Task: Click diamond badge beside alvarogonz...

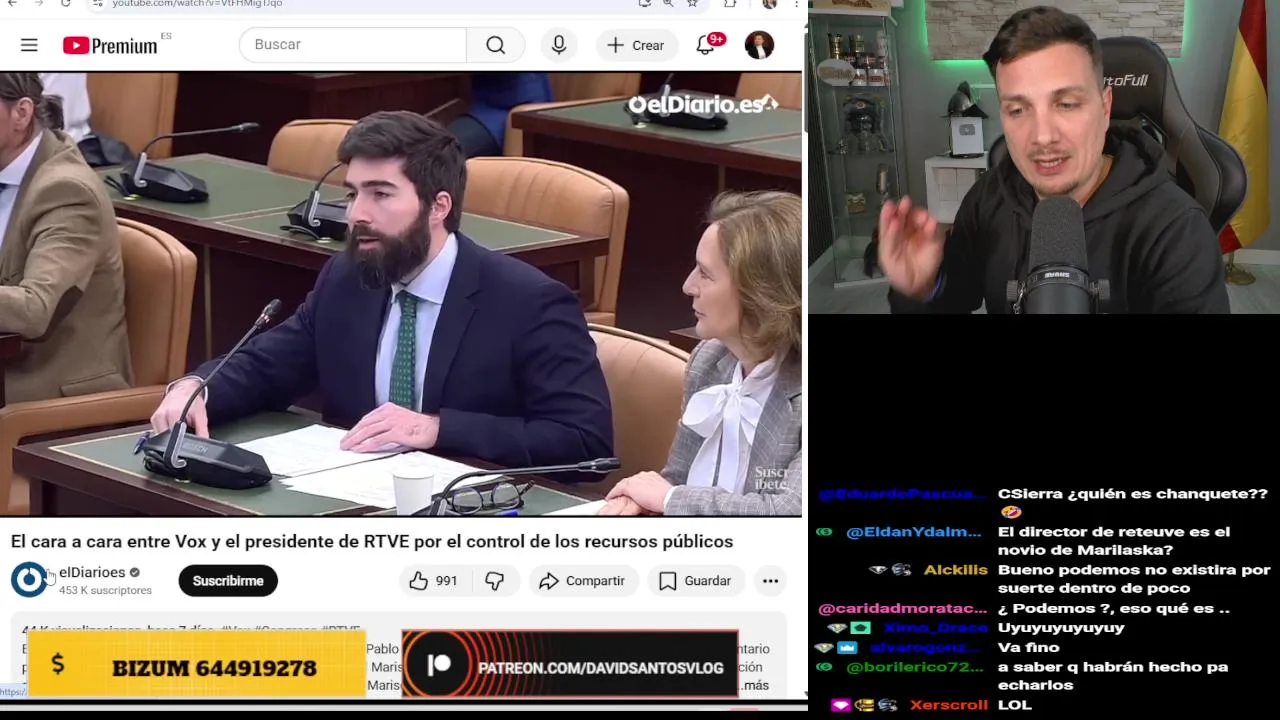Action: coord(824,648)
